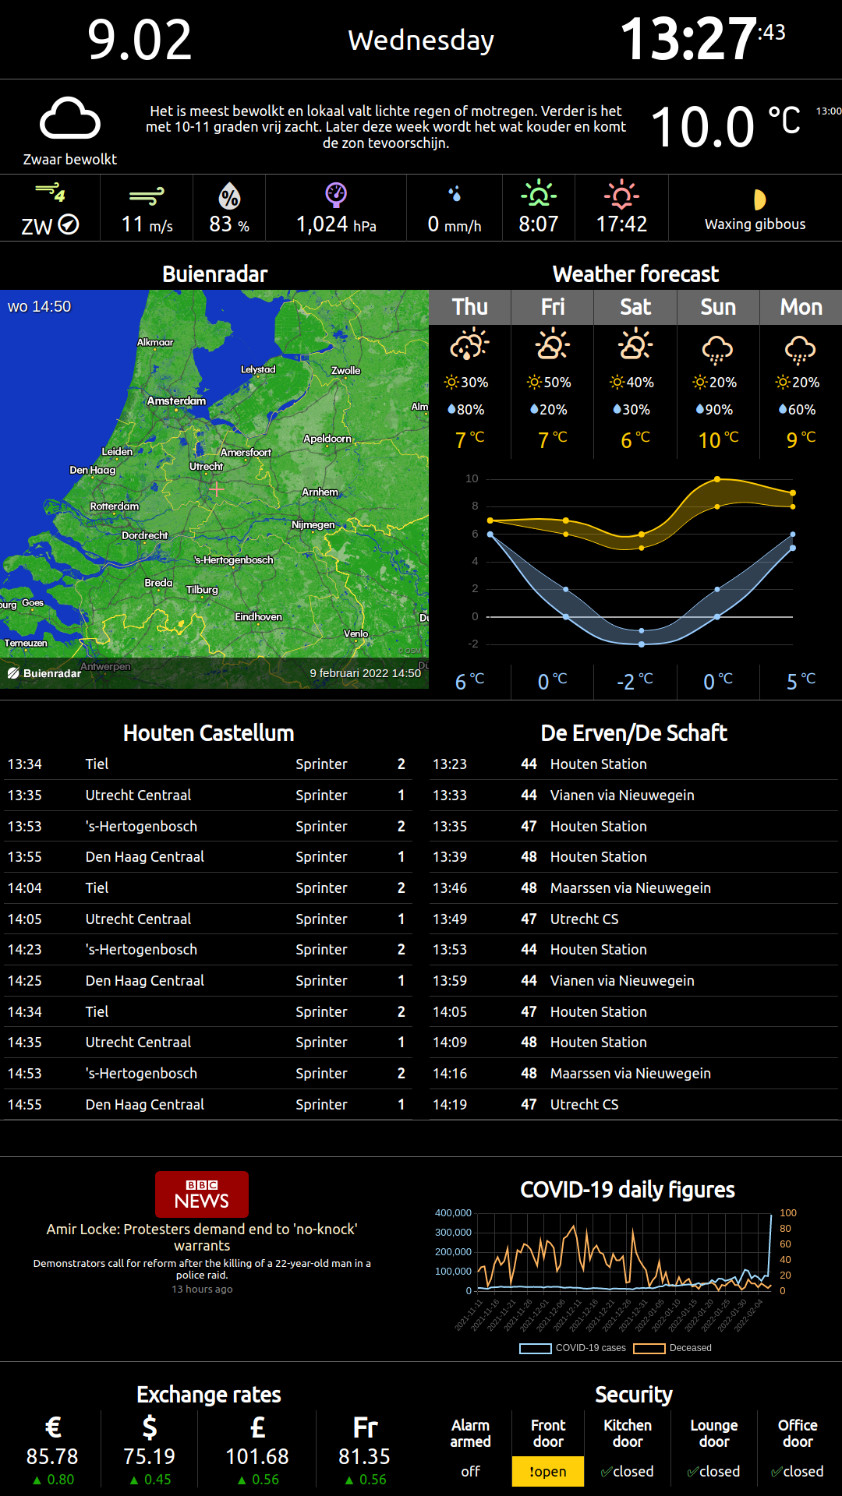Image resolution: width=842 pixels, height=1496 pixels.
Task: Click the 13:23 bus 44 Houten Station
Action: point(633,764)
